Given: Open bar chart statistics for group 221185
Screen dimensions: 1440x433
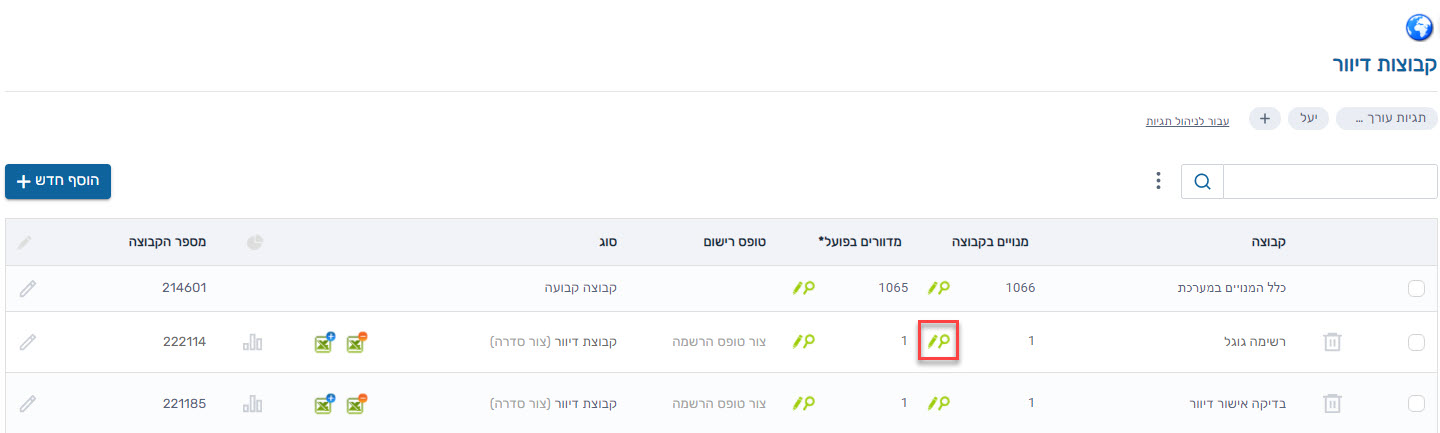Looking at the screenshot, I should pos(252,404).
